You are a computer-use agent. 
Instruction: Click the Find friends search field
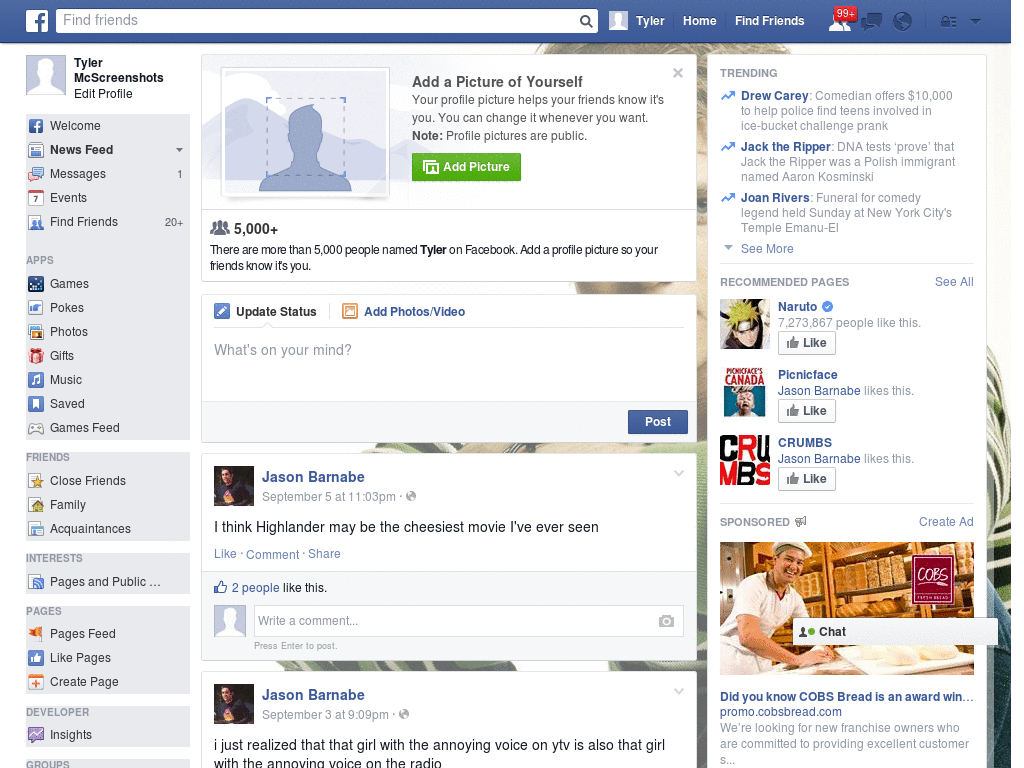point(318,21)
